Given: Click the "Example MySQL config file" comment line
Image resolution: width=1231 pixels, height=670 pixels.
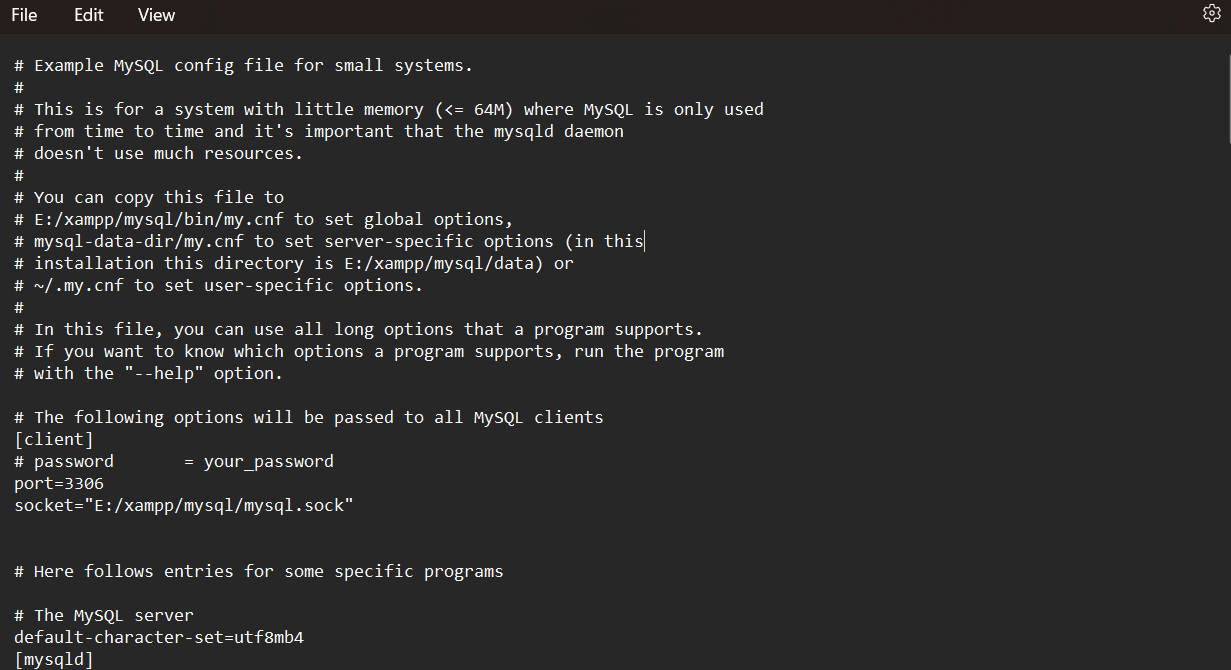Looking at the screenshot, I should point(243,65).
